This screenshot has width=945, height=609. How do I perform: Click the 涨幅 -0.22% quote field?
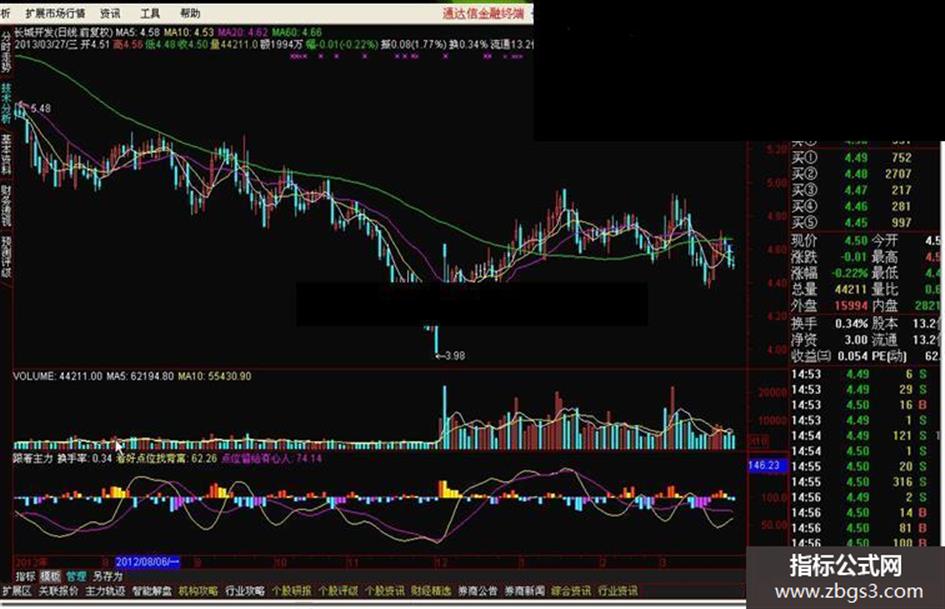(829, 273)
